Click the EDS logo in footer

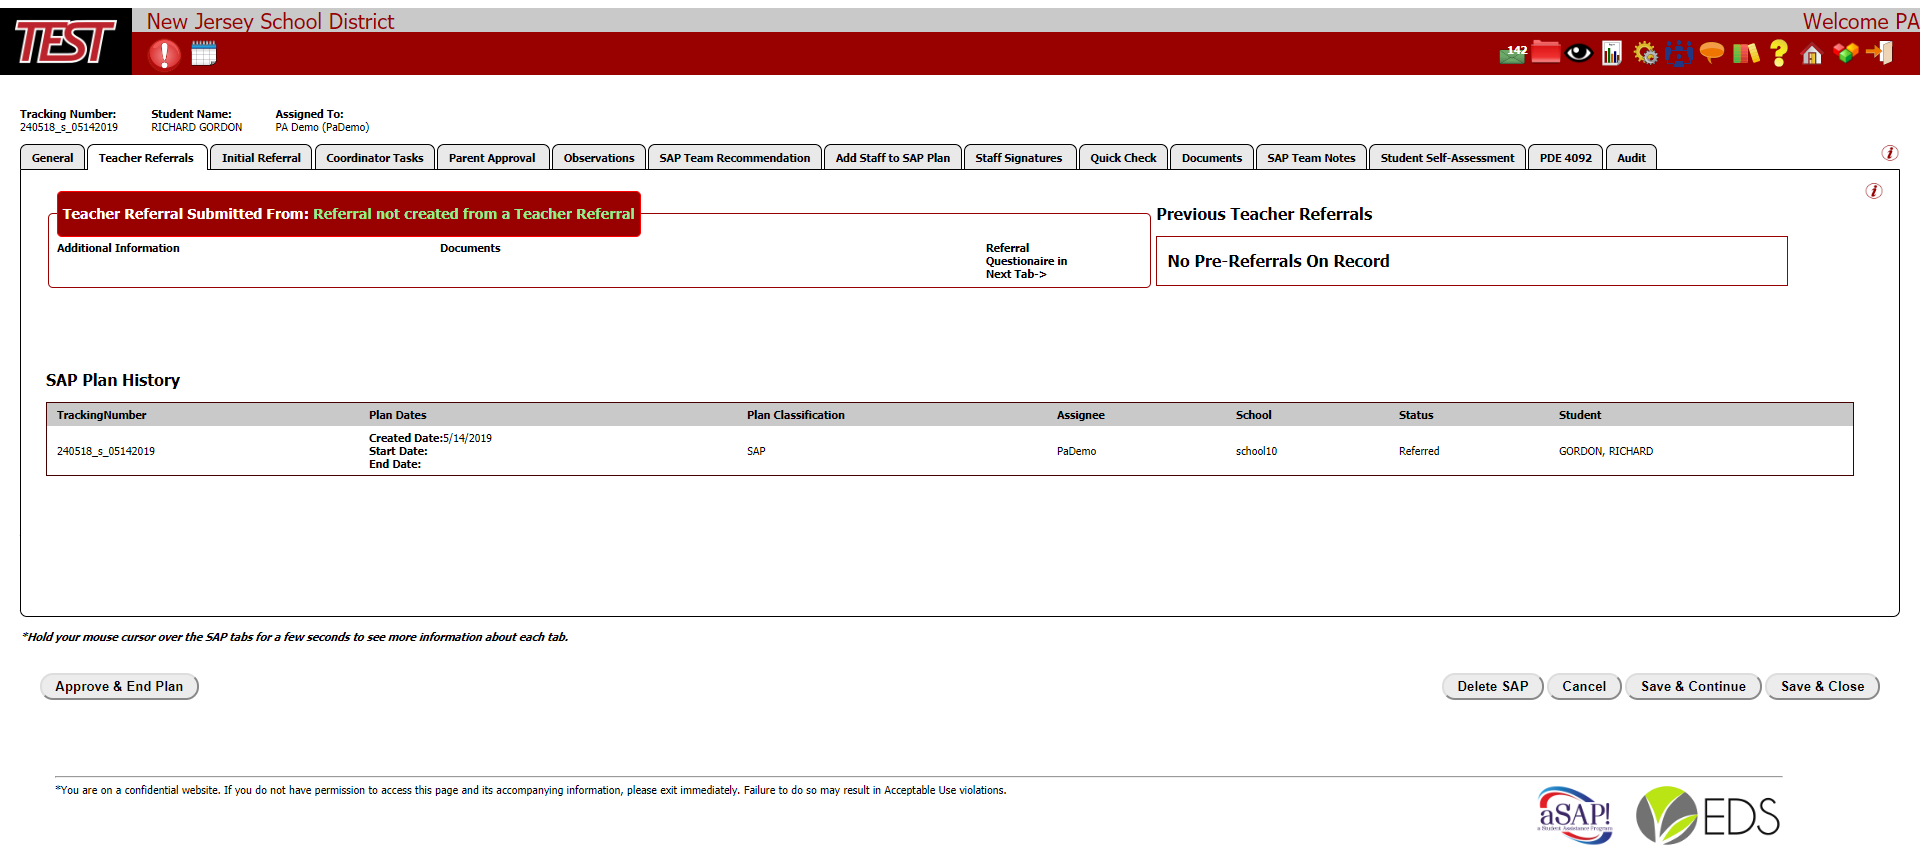(1708, 815)
